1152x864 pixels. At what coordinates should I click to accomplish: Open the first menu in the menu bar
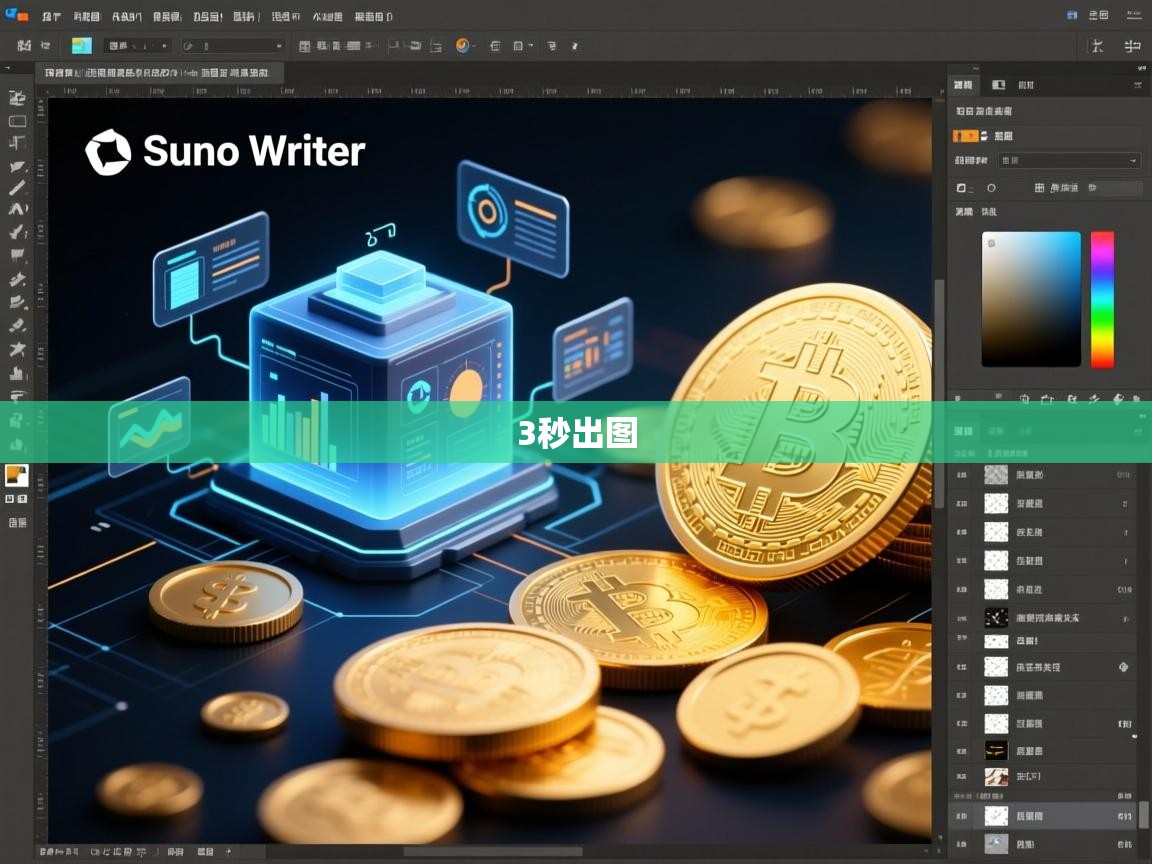(x=52, y=16)
